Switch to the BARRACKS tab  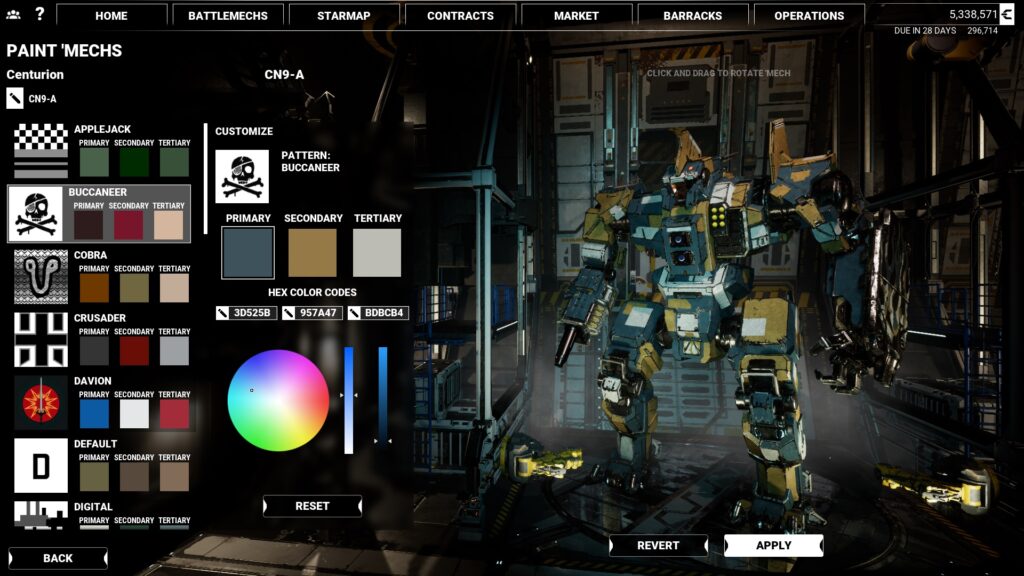click(x=693, y=15)
